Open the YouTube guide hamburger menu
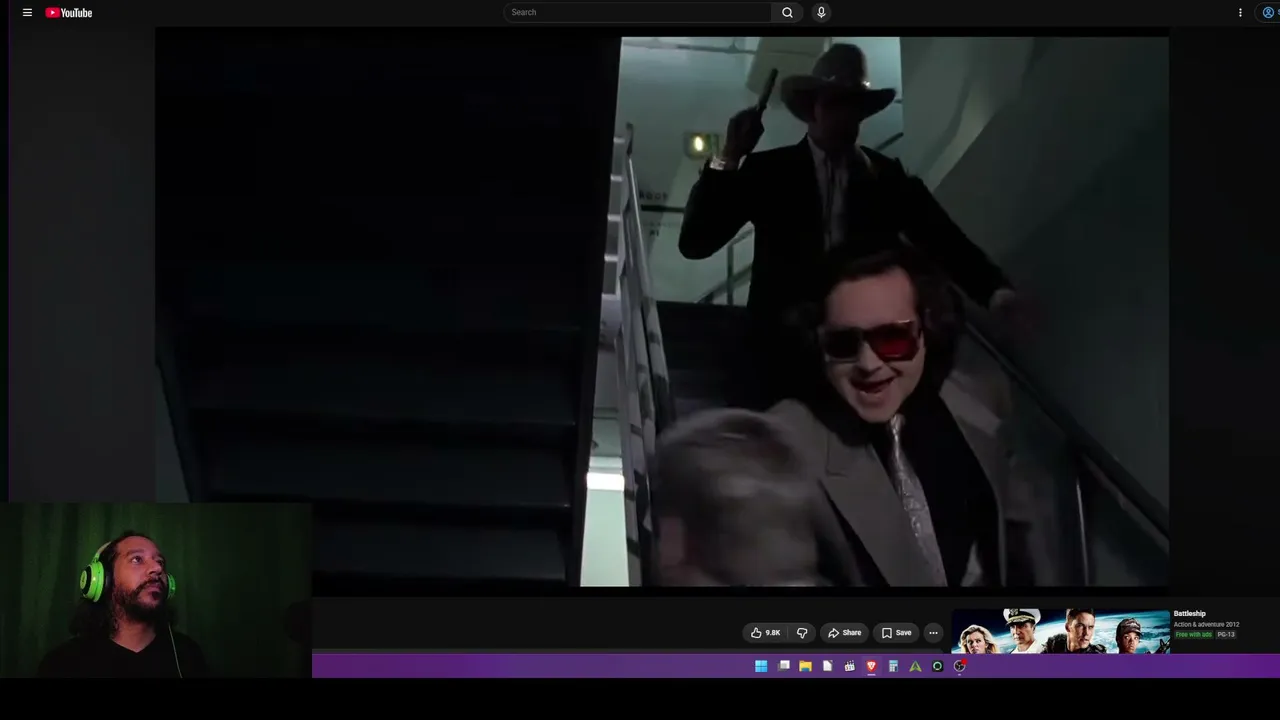This screenshot has height=720, width=1280. tap(27, 13)
